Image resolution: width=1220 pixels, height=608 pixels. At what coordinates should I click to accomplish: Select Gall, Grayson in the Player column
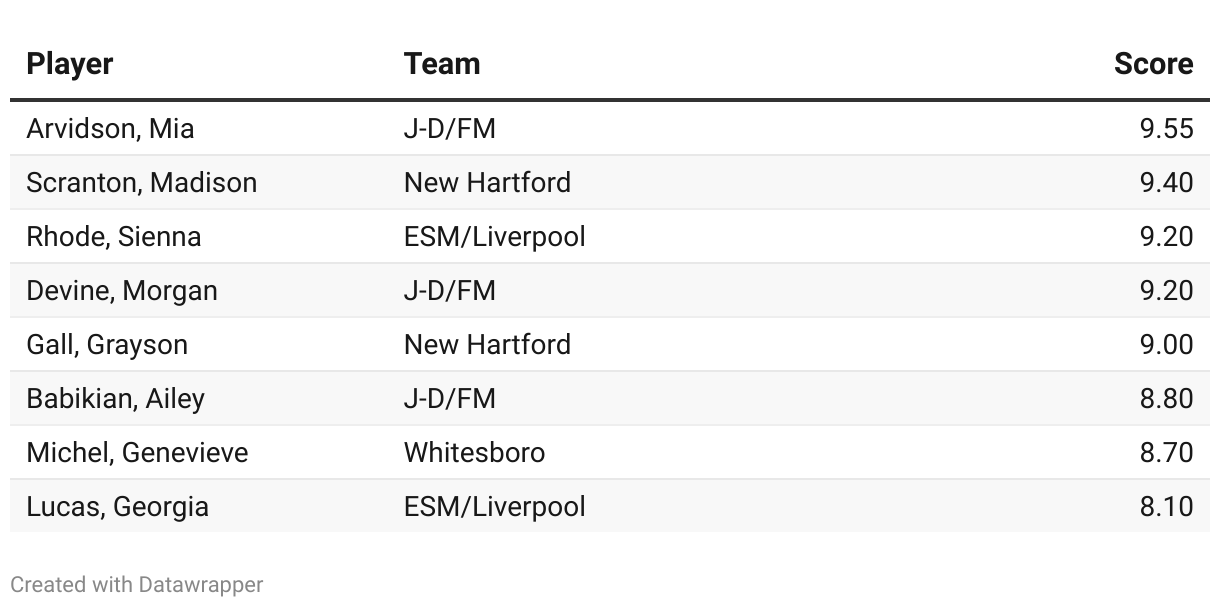tap(107, 345)
